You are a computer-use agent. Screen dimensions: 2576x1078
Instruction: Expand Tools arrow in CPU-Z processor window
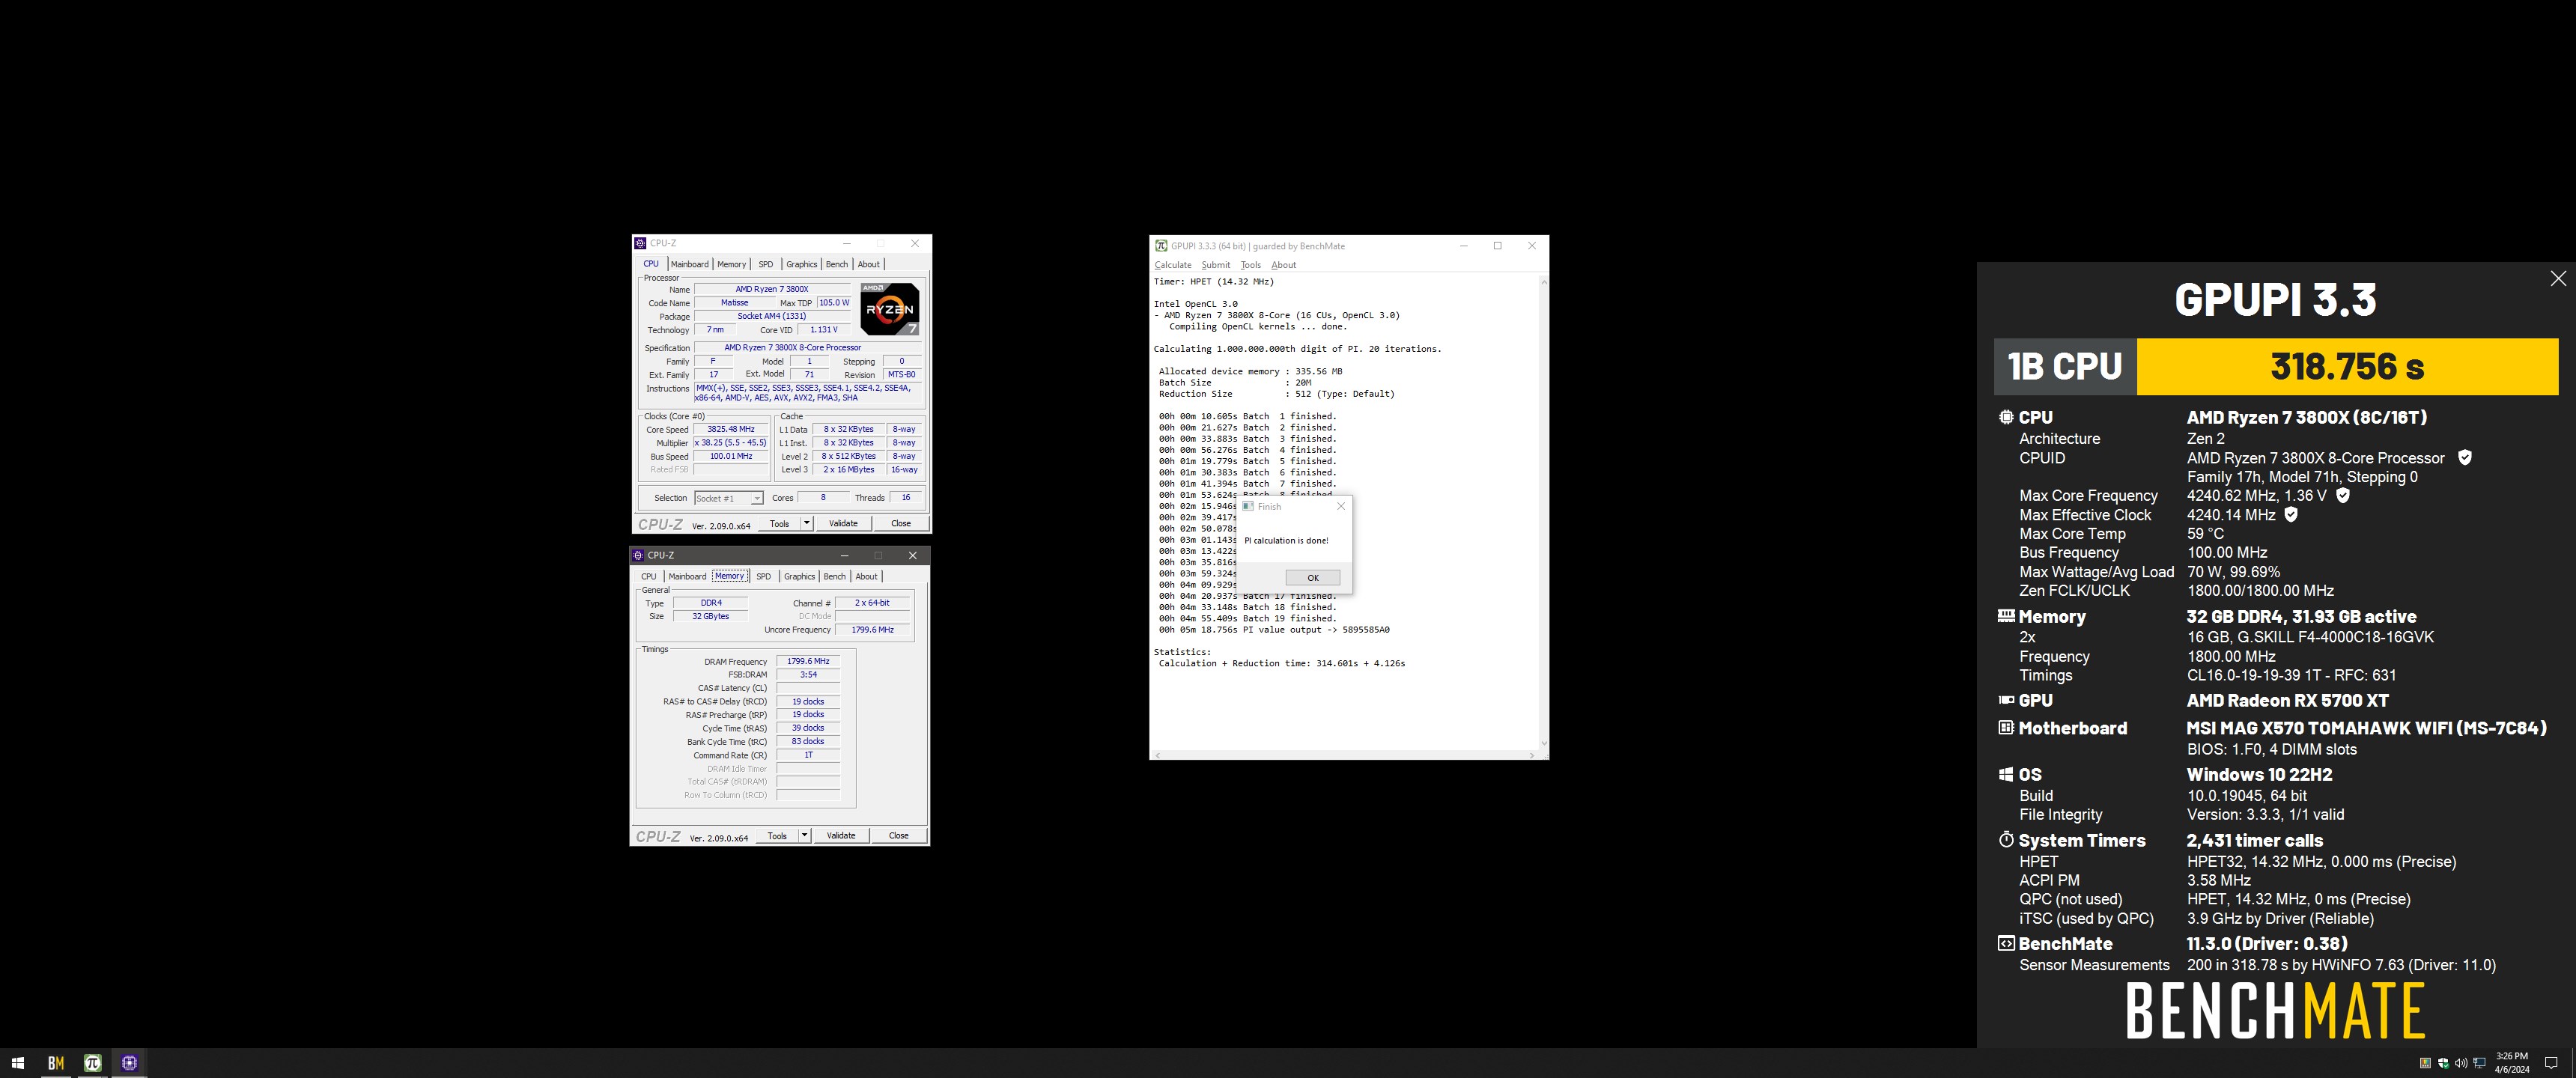(x=807, y=523)
